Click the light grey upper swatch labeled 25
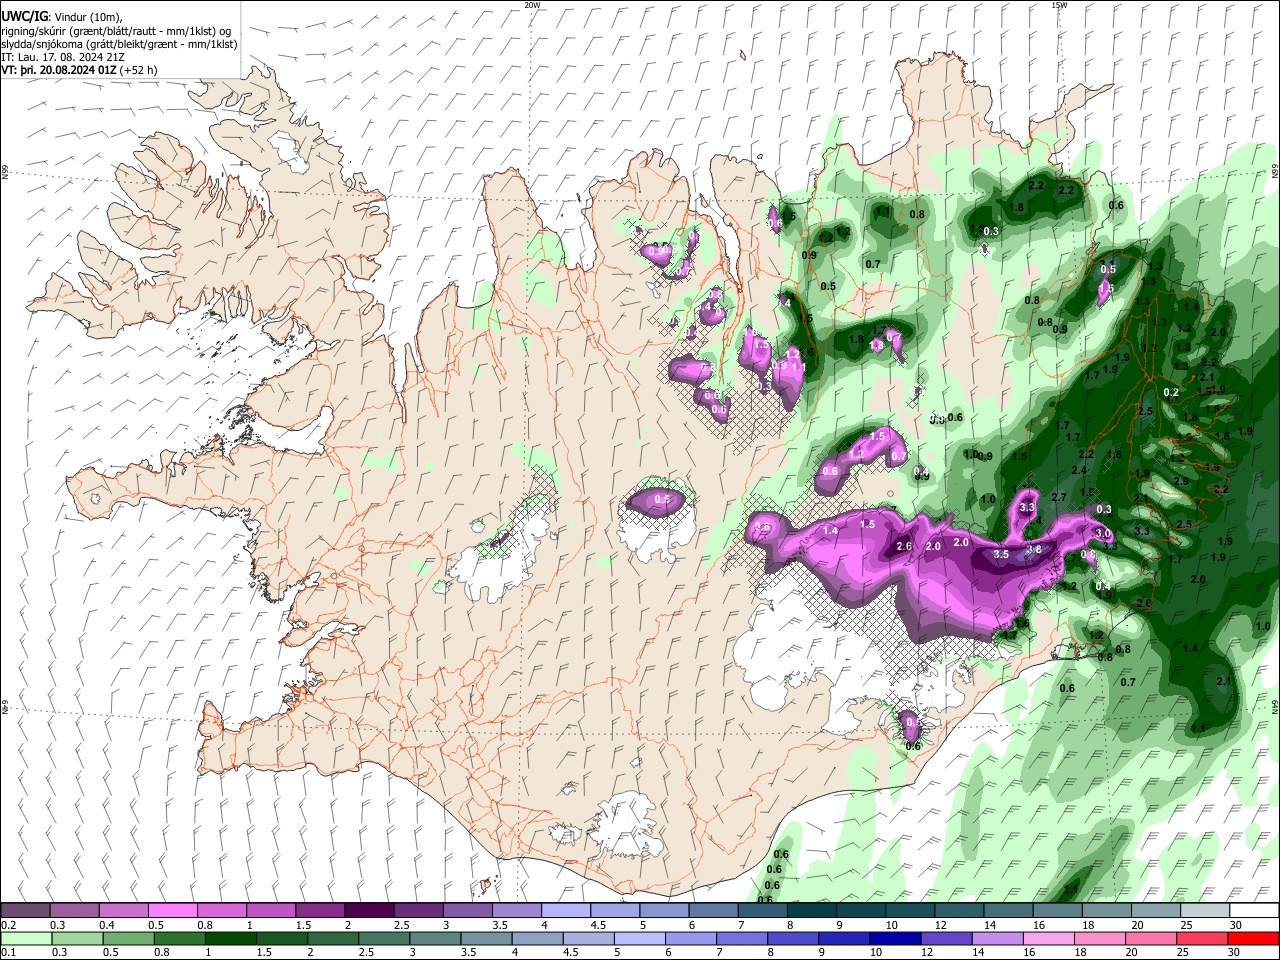 [1205, 911]
